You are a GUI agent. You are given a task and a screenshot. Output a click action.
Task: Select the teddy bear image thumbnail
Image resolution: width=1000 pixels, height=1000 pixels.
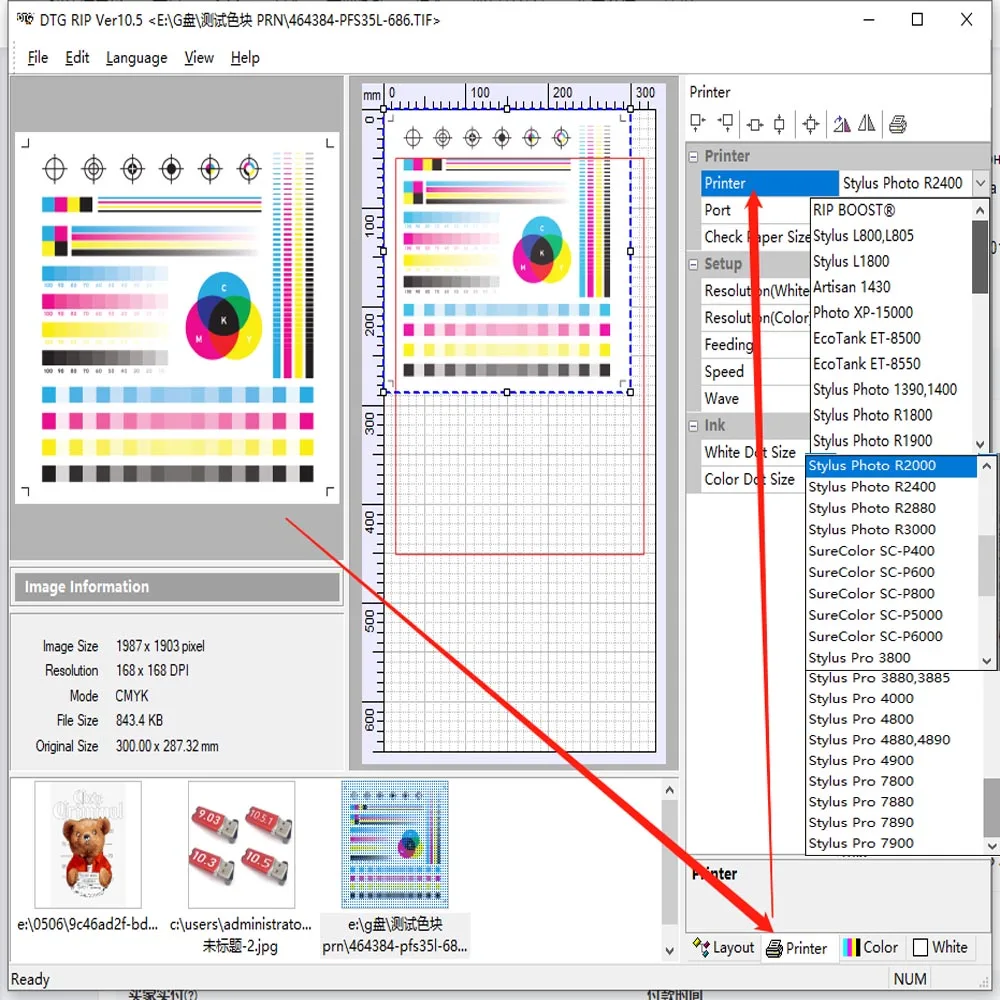click(88, 844)
